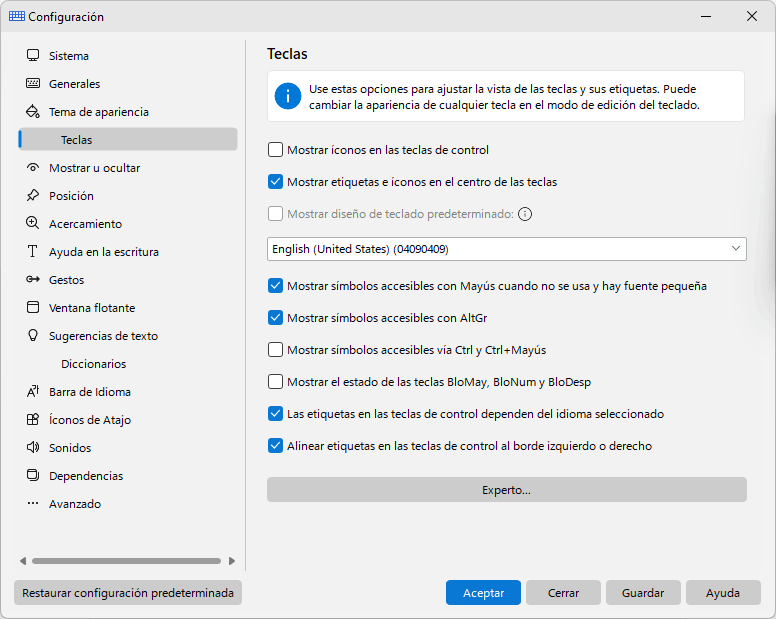Click the Barra de Idioma letter icon
Viewport: 776px width, 619px height.
33,391
